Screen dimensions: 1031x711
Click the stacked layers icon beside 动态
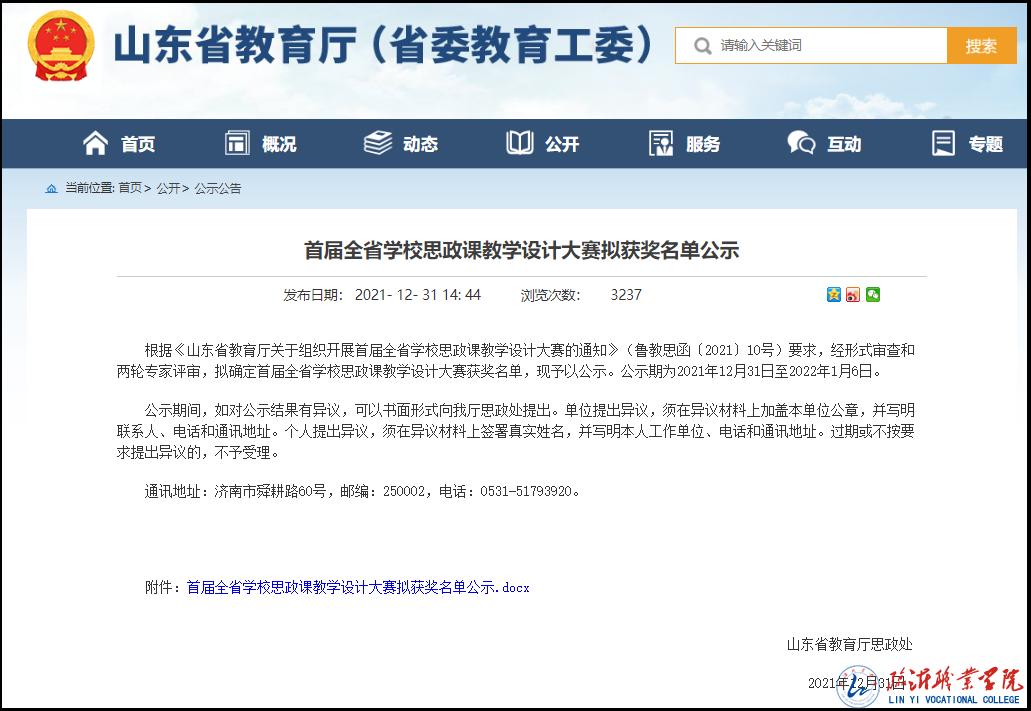[x=378, y=144]
